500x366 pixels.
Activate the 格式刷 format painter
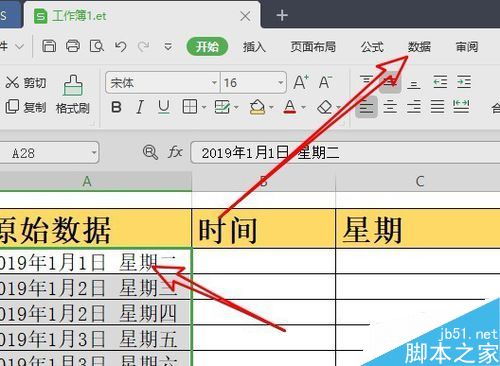click(73, 95)
